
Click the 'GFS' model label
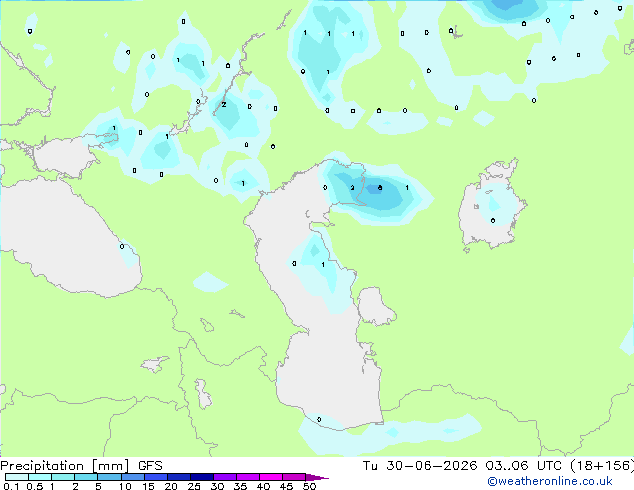(150, 466)
